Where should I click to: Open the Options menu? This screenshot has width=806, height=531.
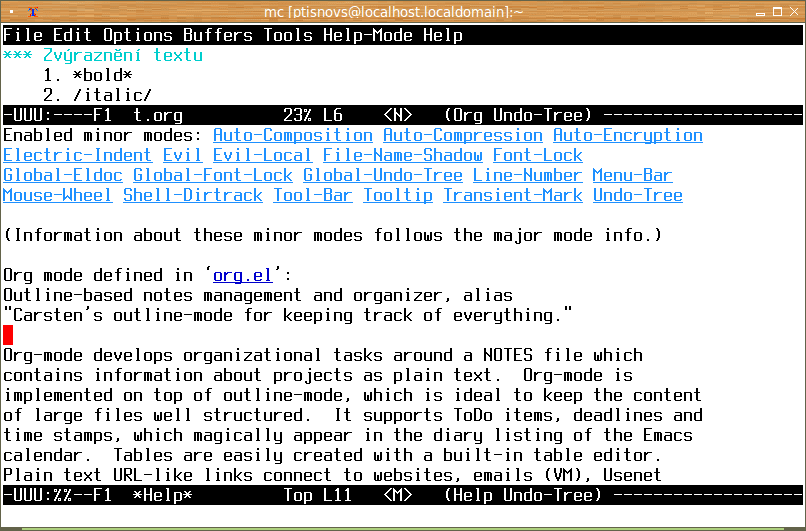[x=138, y=35]
